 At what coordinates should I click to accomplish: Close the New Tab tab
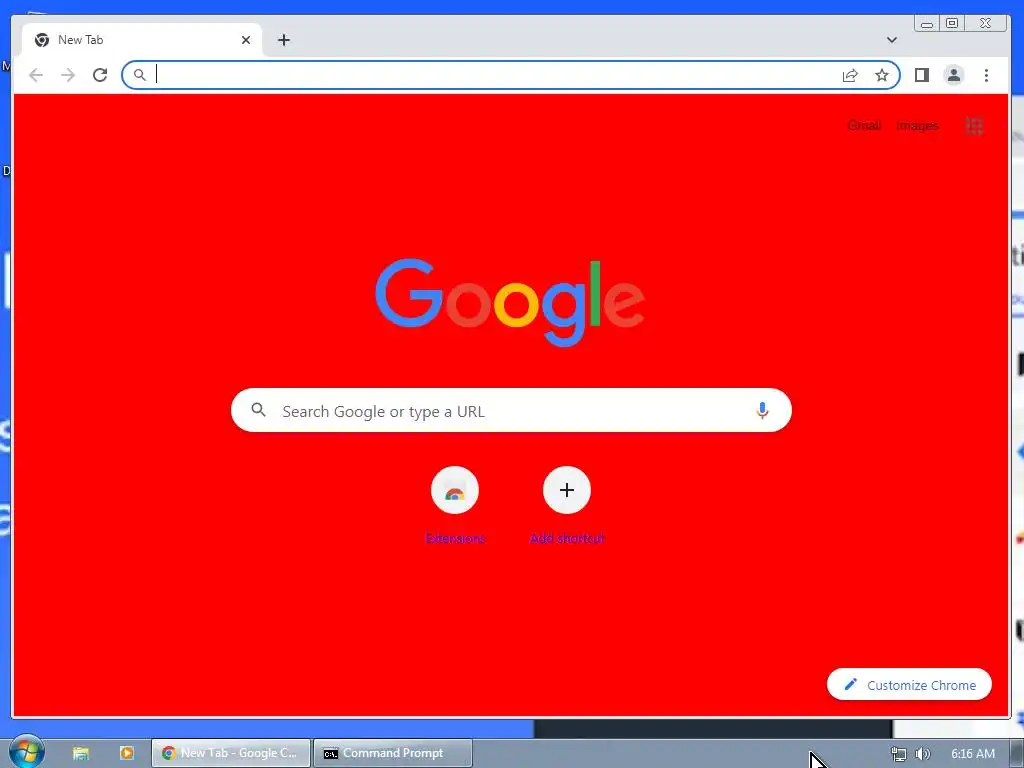(x=246, y=40)
